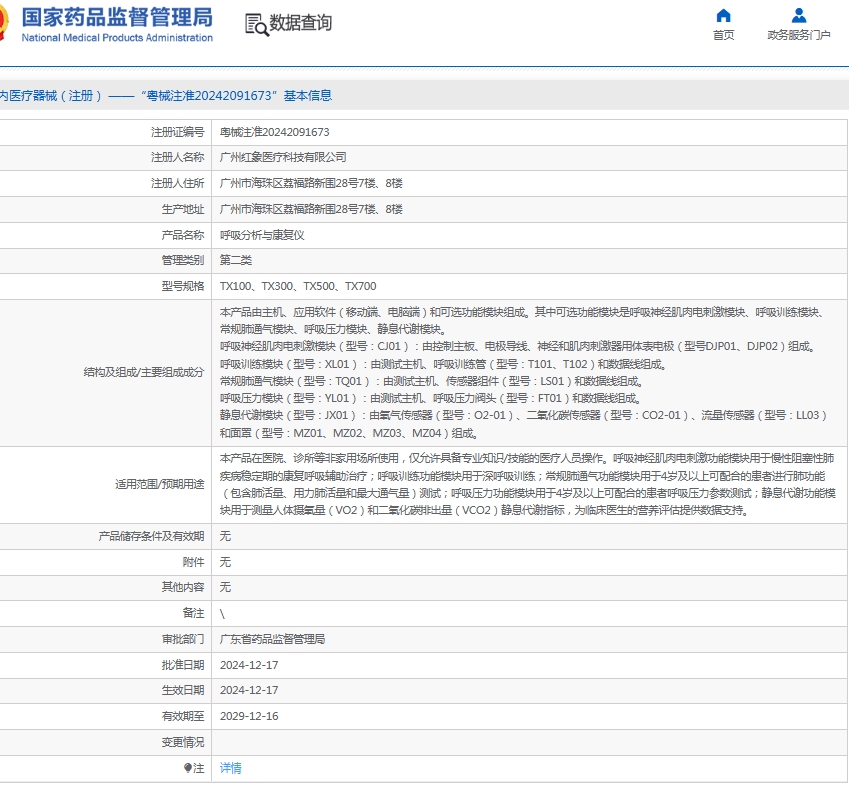The width and height of the screenshot is (849, 789).
Task: Click the bullet icon beside 注
Action: 187,768
